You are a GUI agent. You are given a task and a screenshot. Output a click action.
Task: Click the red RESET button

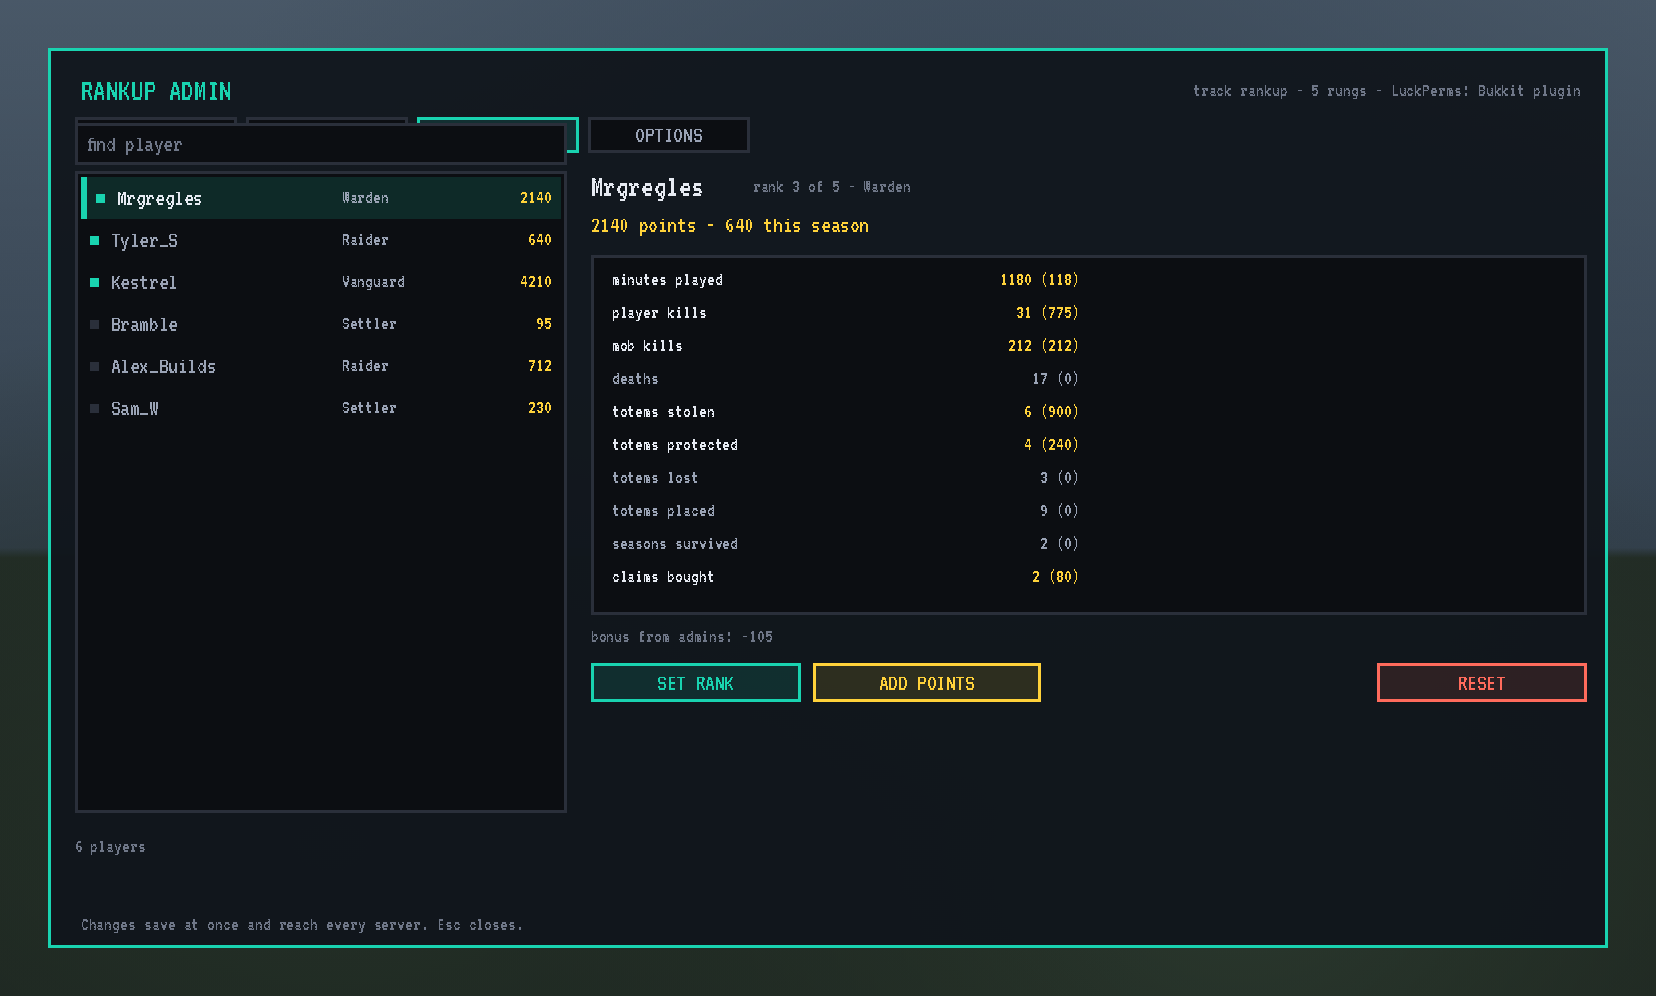point(1482,683)
